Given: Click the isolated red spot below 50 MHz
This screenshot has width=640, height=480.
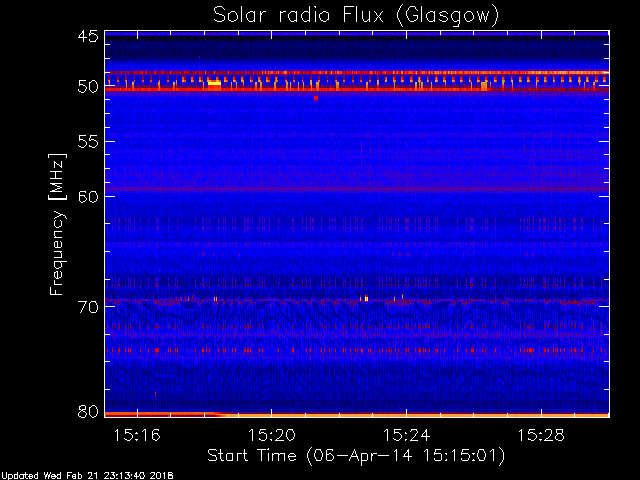Looking at the screenshot, I should tap(316, 98).
